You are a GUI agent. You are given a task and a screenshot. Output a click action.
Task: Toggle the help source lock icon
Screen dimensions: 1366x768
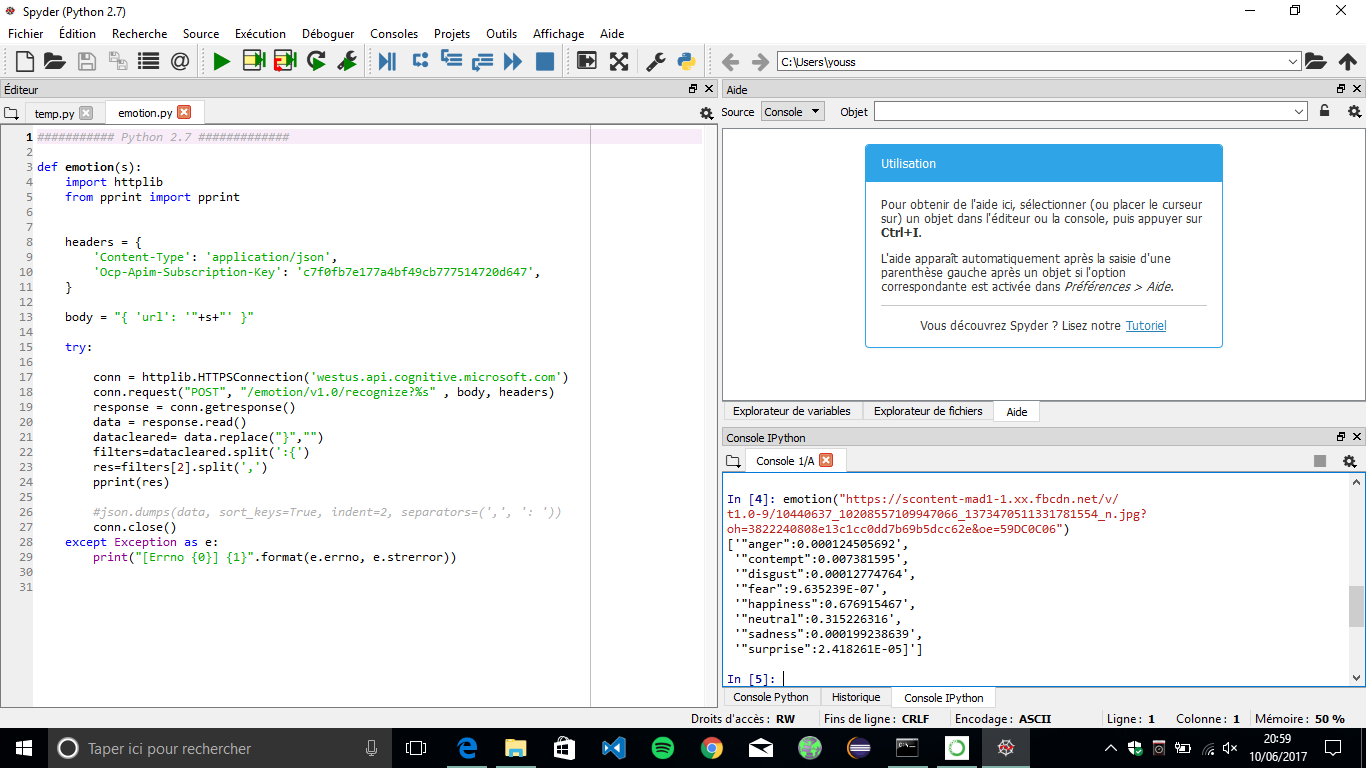tap(1325, 111)
